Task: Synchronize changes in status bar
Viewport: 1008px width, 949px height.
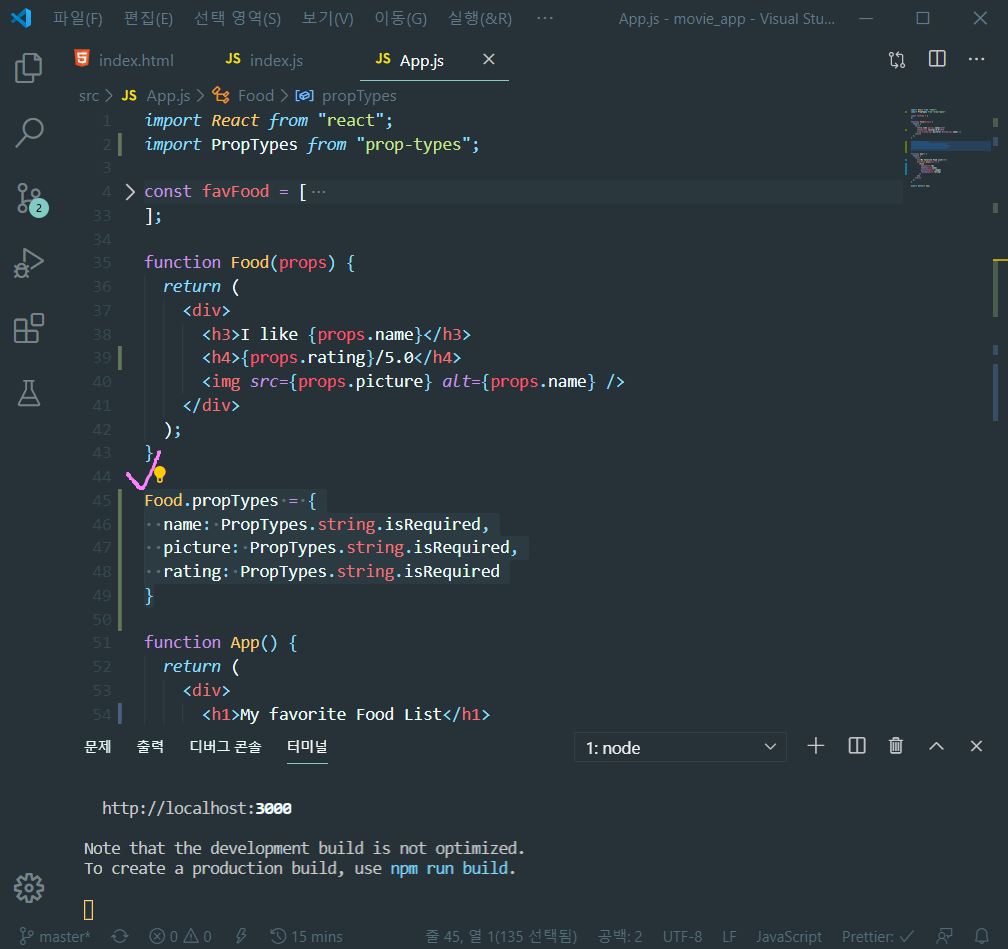Action: [x=120, y=936]
